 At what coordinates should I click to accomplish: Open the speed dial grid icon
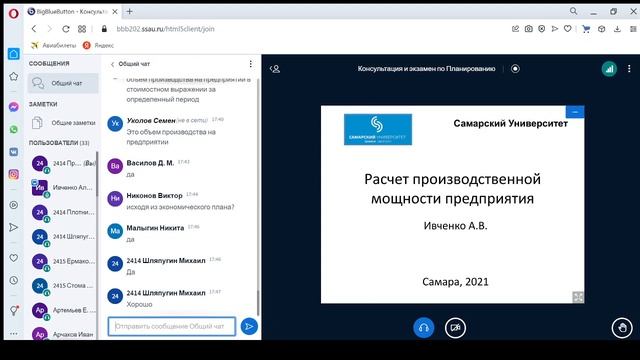pos(82,29)
